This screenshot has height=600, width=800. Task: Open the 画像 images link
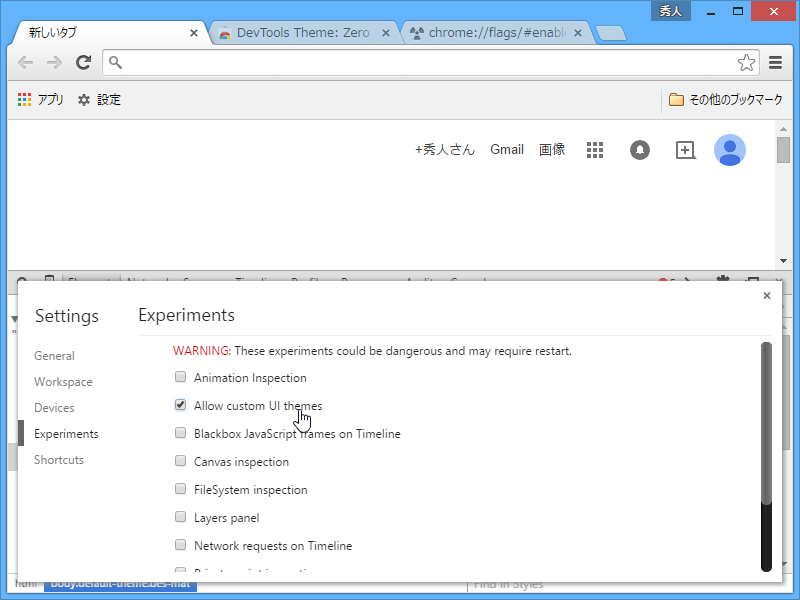pos(552,149)
